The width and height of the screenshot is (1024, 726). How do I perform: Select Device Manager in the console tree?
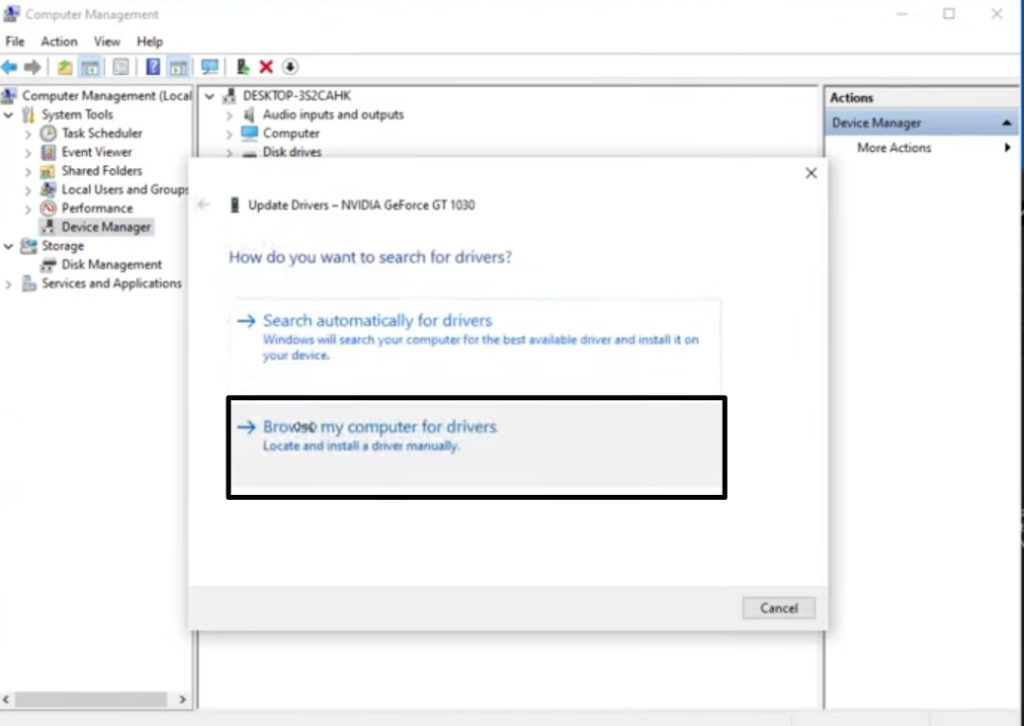106,227
